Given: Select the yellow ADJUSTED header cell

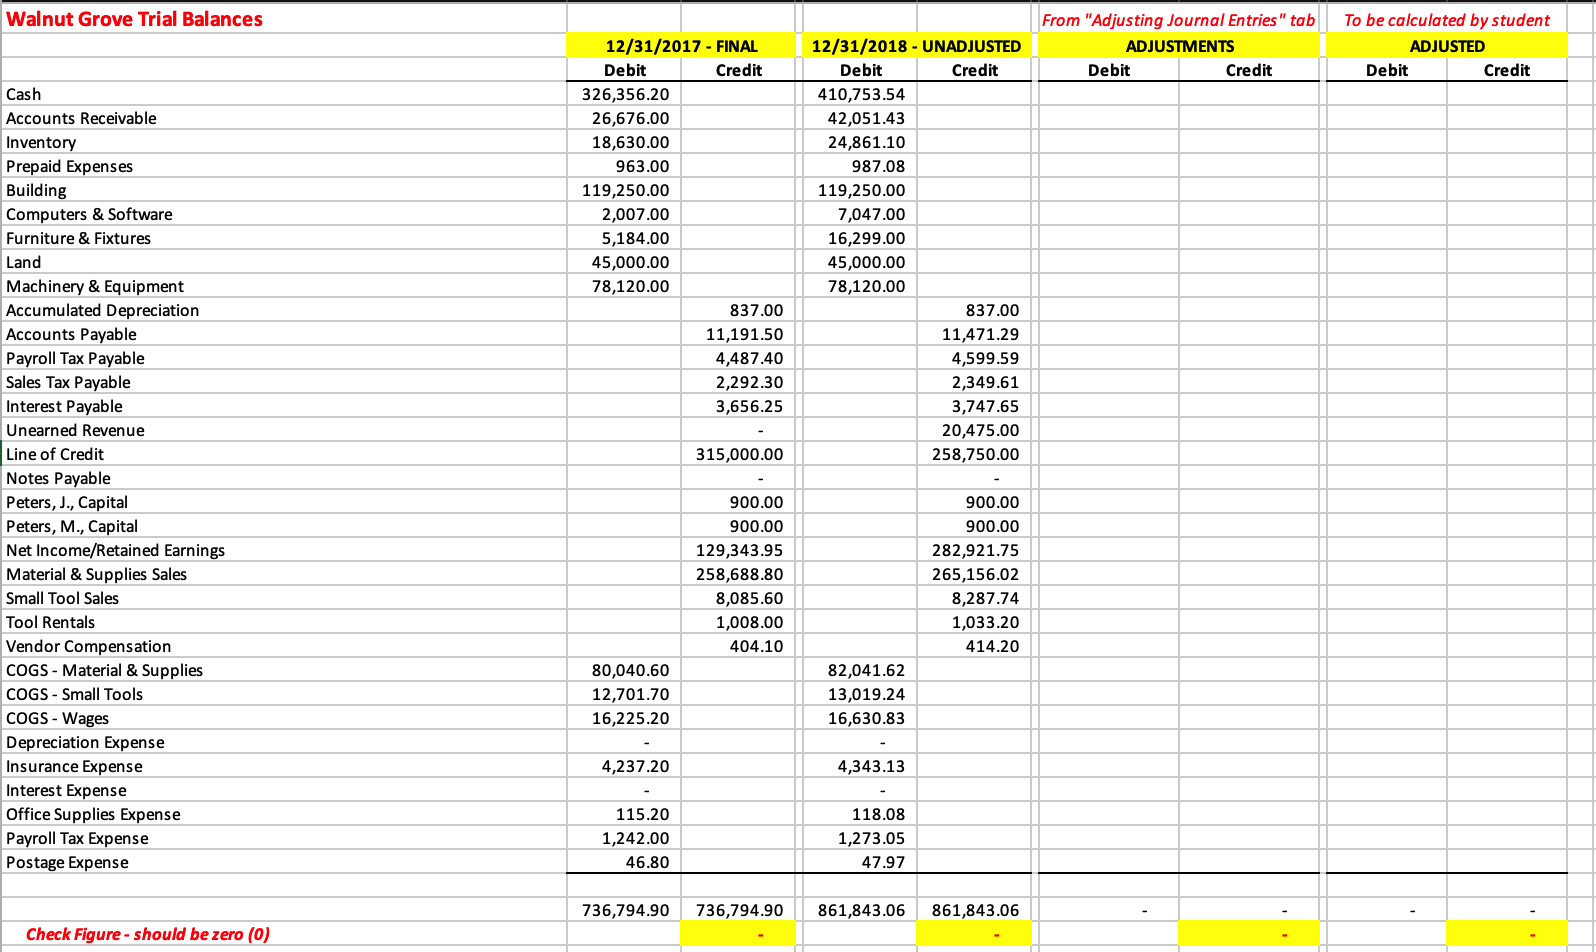Looking at the screenshot, I should (1447, 46).
